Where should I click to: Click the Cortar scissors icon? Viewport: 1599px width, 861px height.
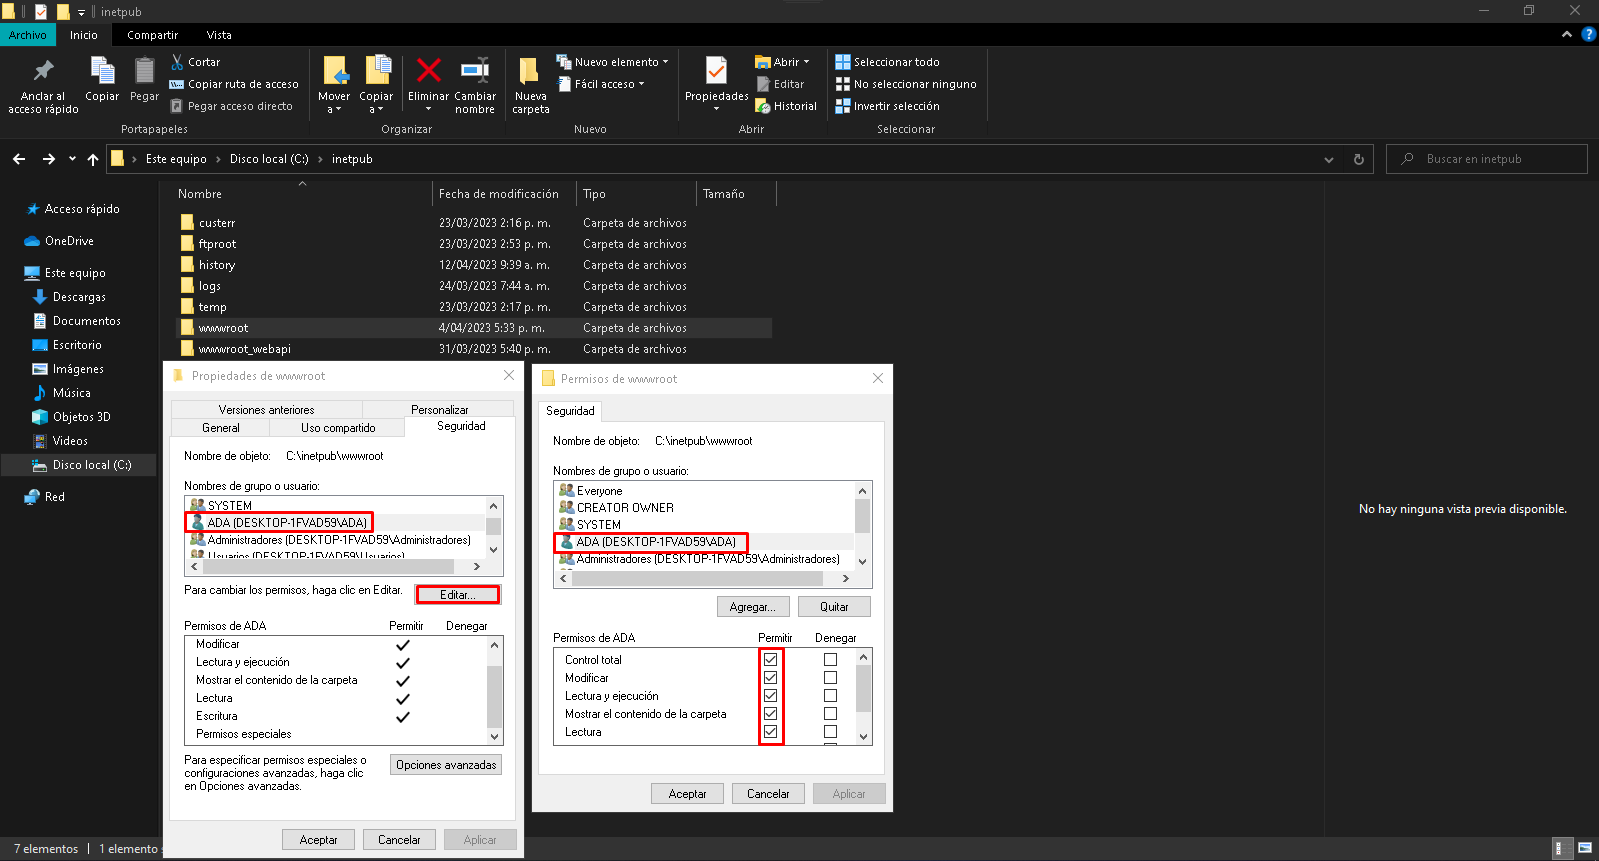click(x=177, y=62)
